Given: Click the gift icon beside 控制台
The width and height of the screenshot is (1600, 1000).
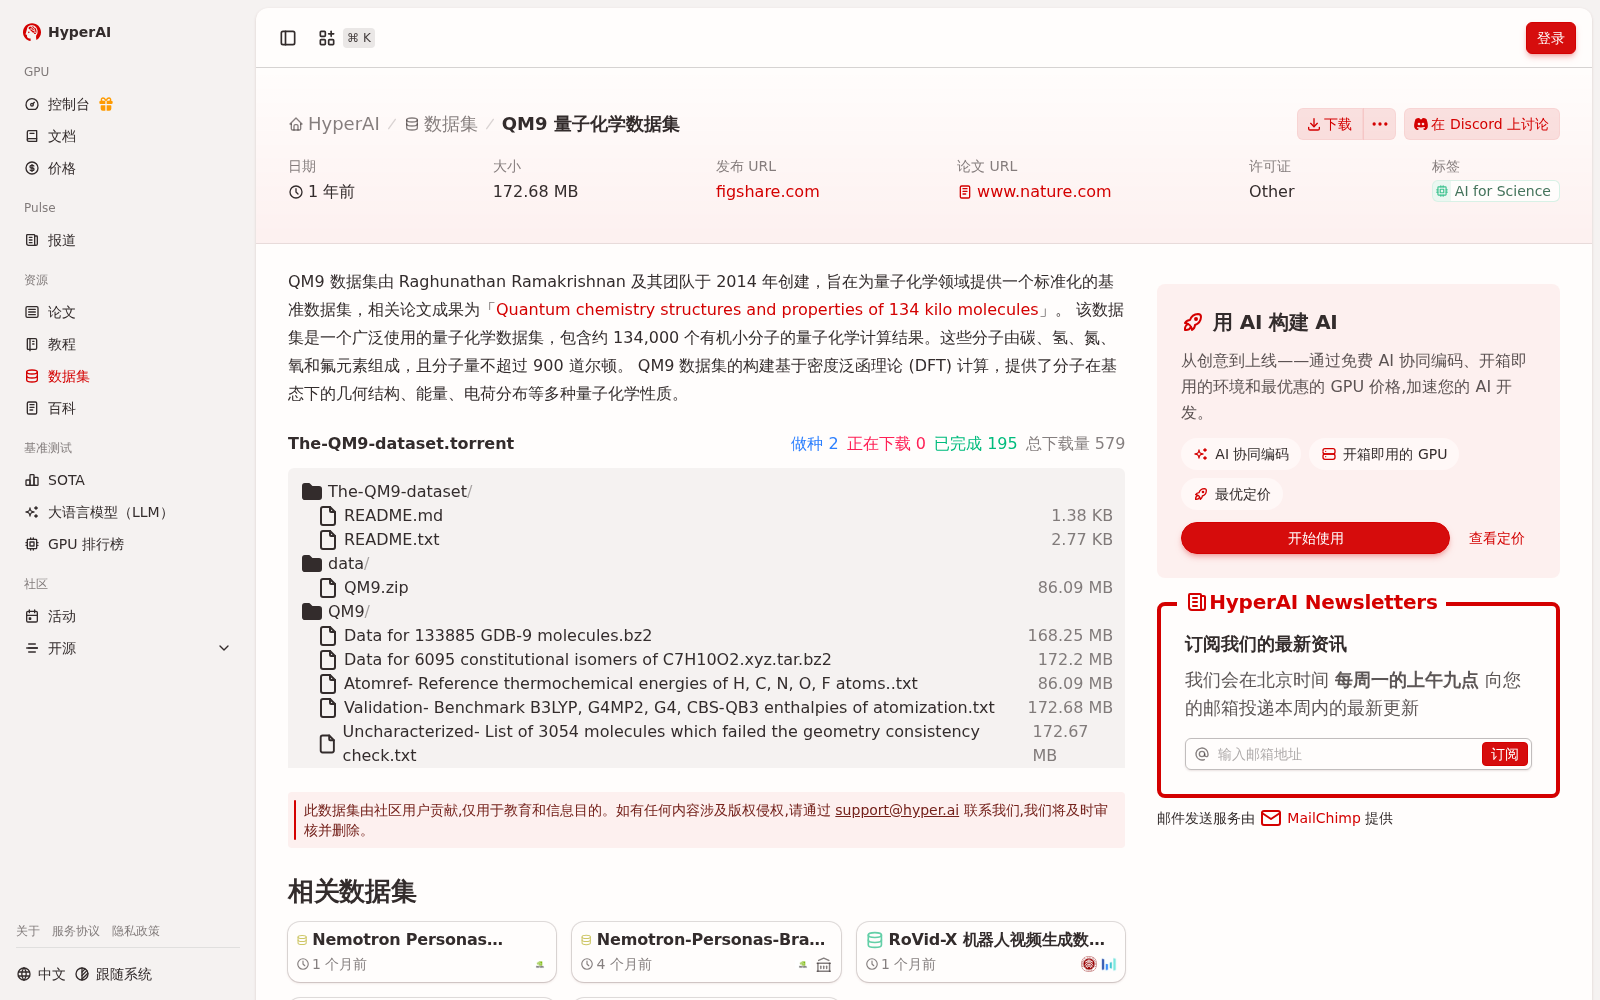Looking at the screenshot, I should coord(106,104).
